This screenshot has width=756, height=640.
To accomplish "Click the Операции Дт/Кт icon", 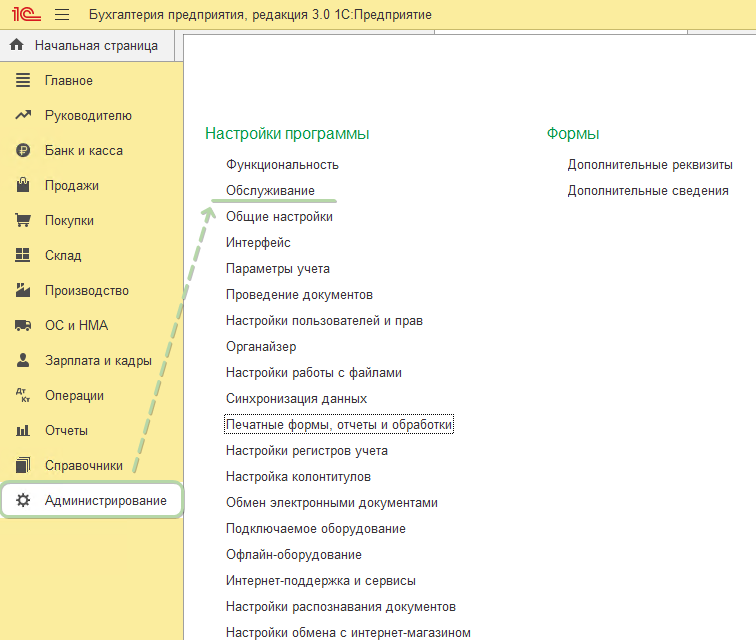I will tap(23, 395).
